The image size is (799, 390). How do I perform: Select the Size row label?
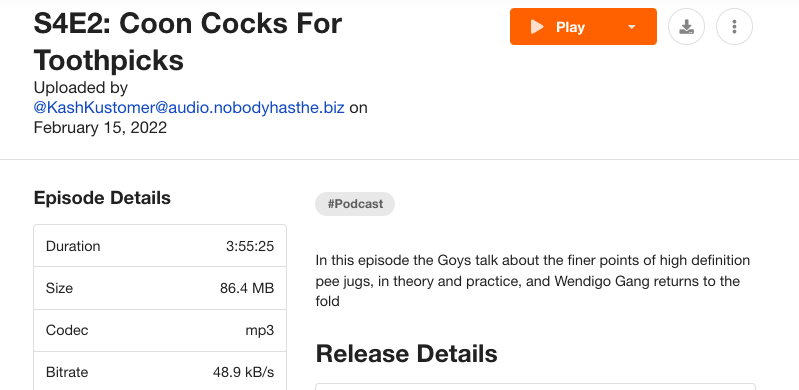point(59,288)
